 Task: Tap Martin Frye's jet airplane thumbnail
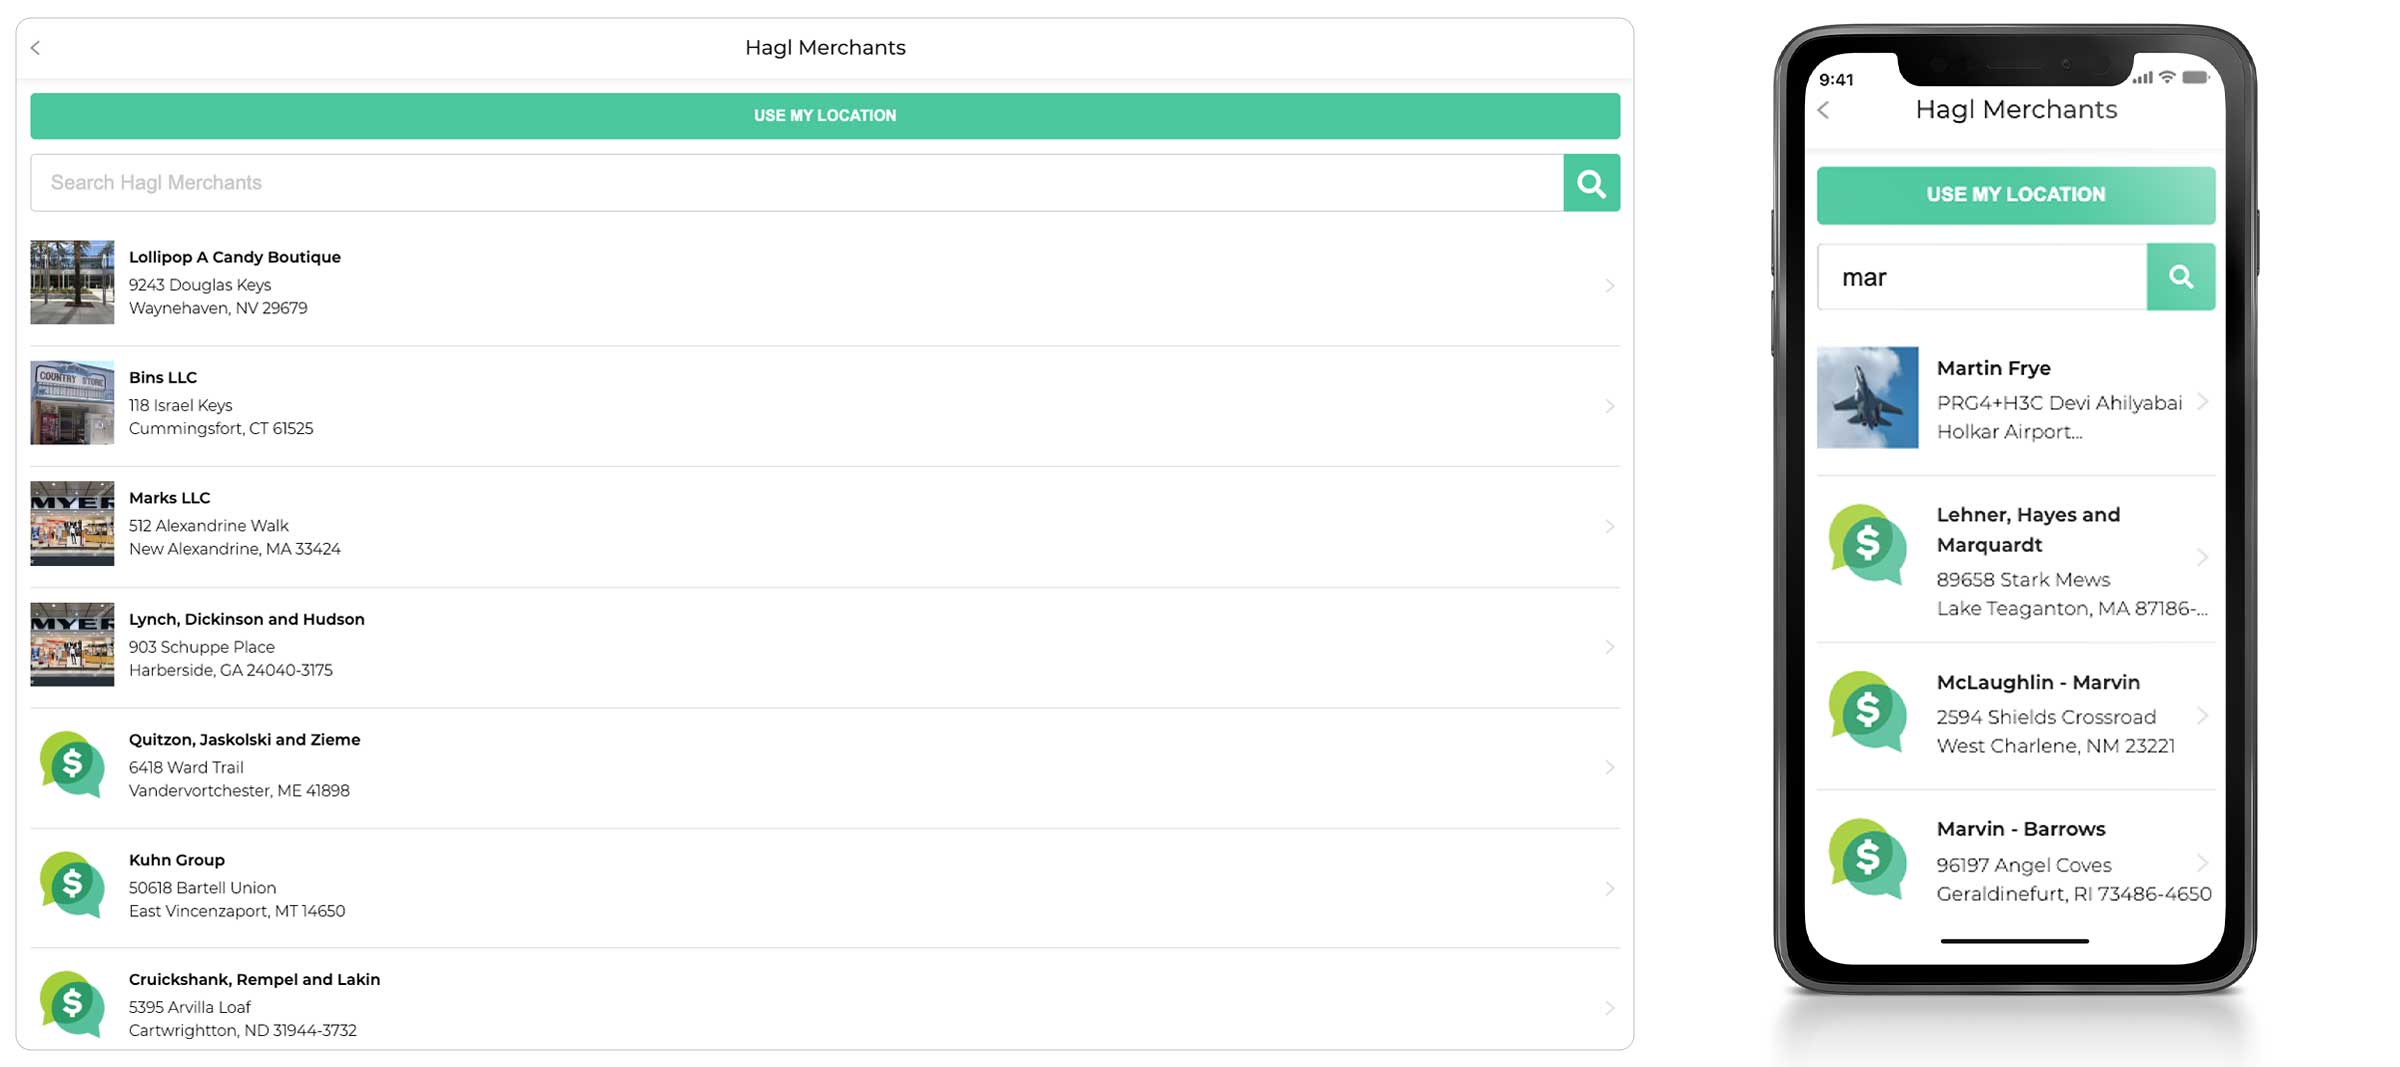click(x=1867, y=398)
